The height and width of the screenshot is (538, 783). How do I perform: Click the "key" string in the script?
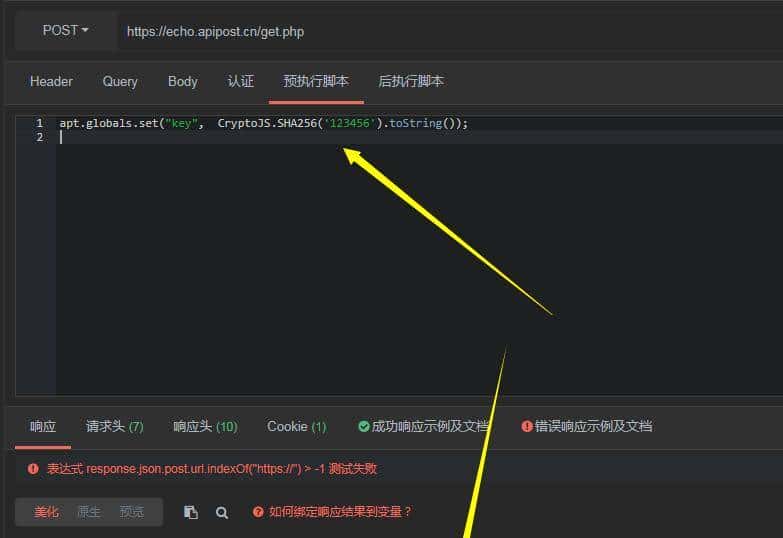point(181,123)
